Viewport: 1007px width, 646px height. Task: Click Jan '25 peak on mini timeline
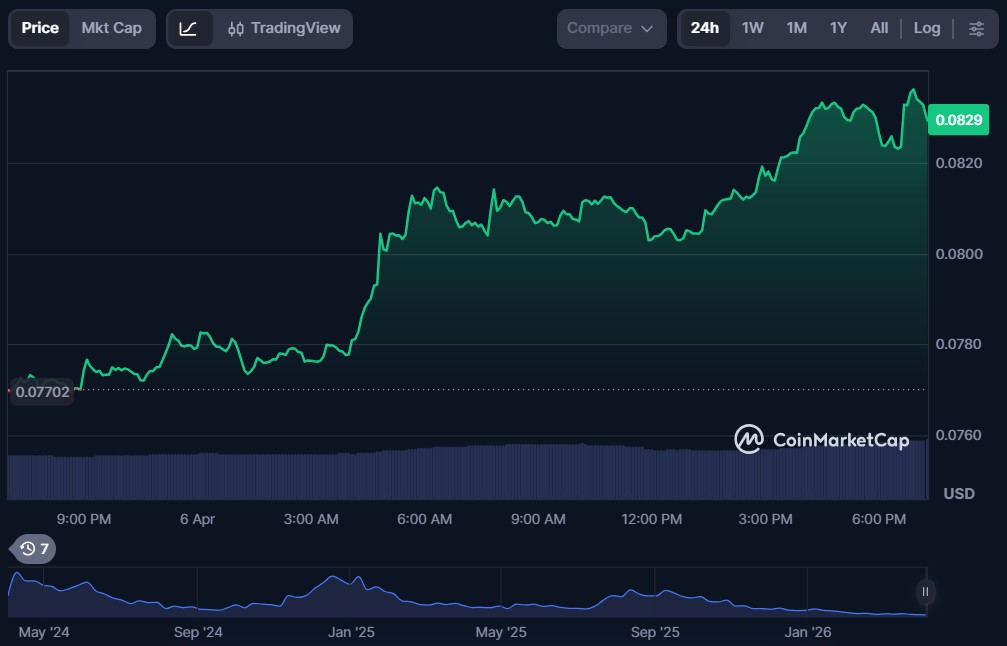pos(332,581)
